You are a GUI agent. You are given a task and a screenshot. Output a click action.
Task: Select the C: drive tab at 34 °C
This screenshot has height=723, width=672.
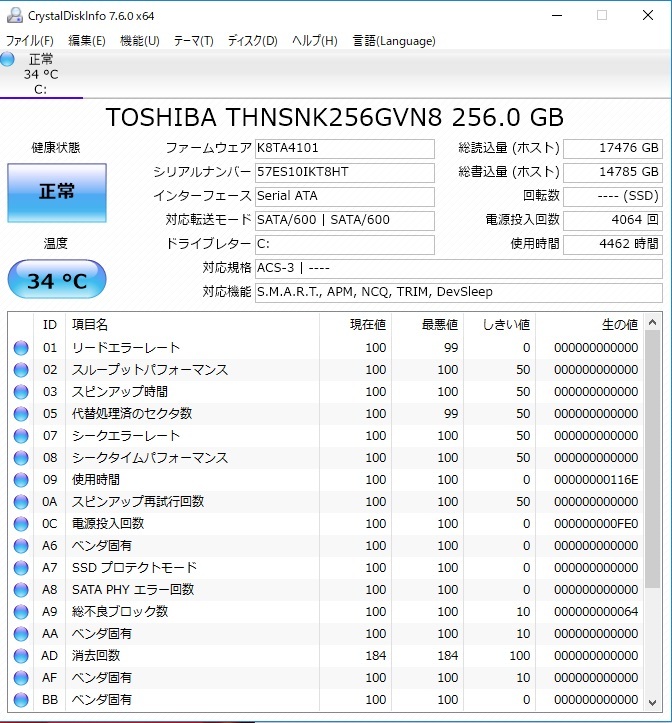pos(42,74)
